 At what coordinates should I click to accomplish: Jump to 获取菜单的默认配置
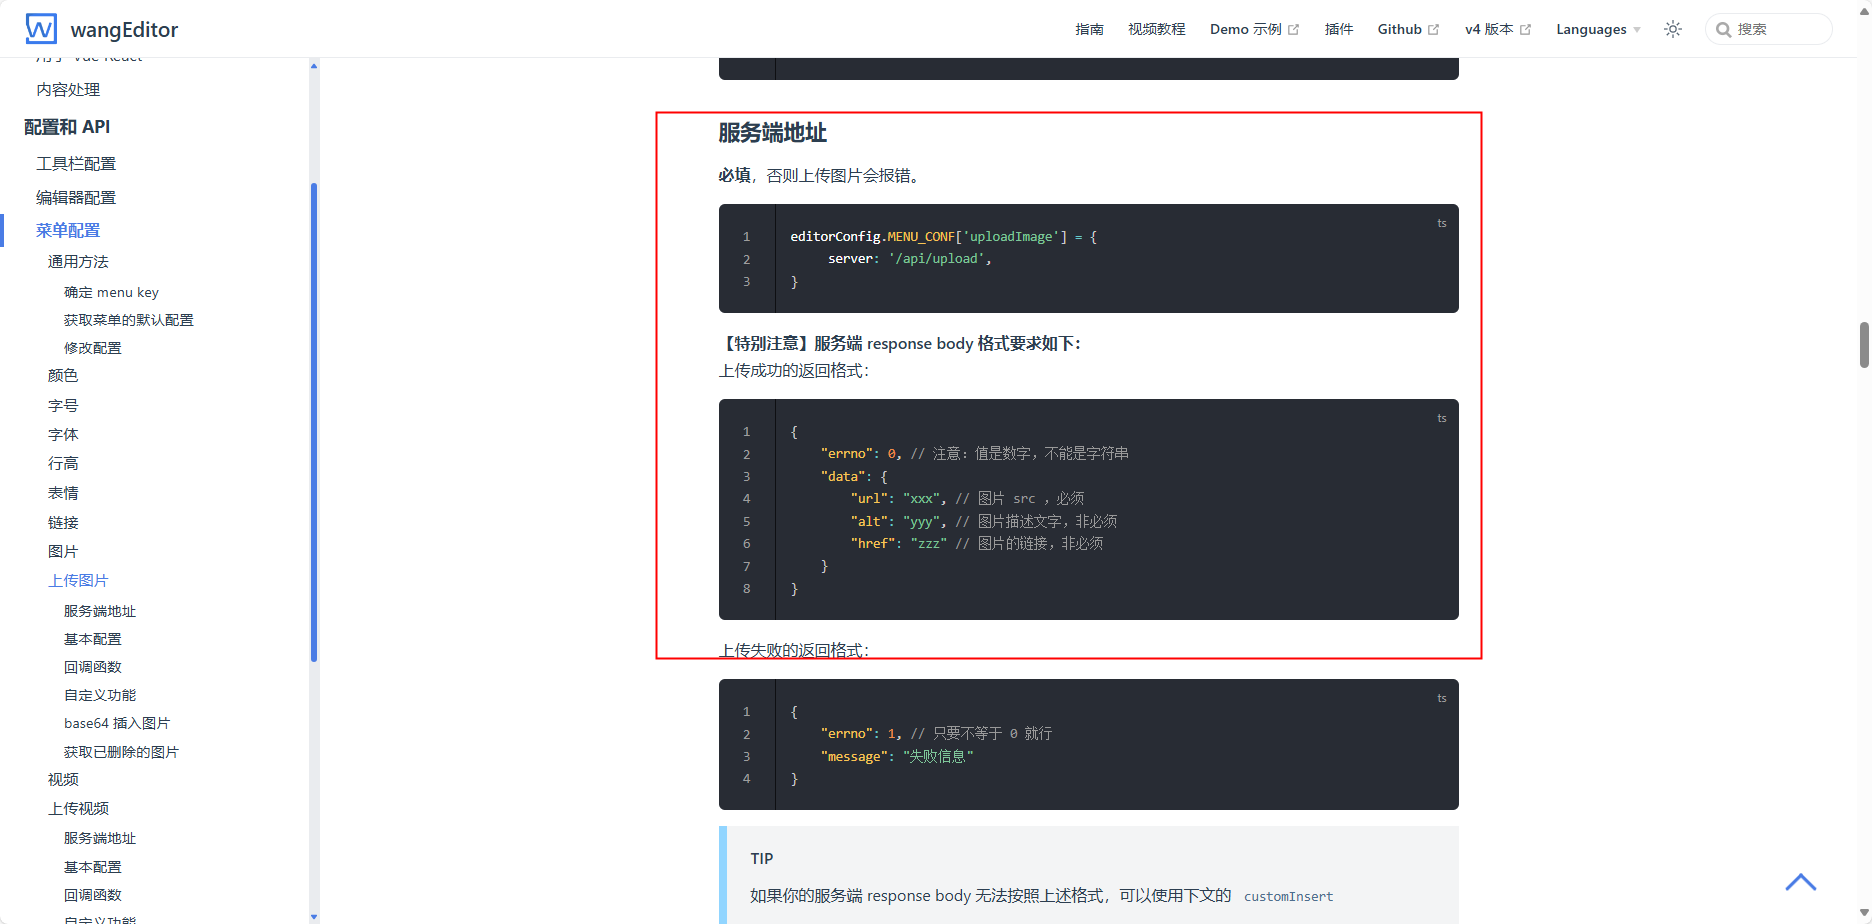(129, 320)
